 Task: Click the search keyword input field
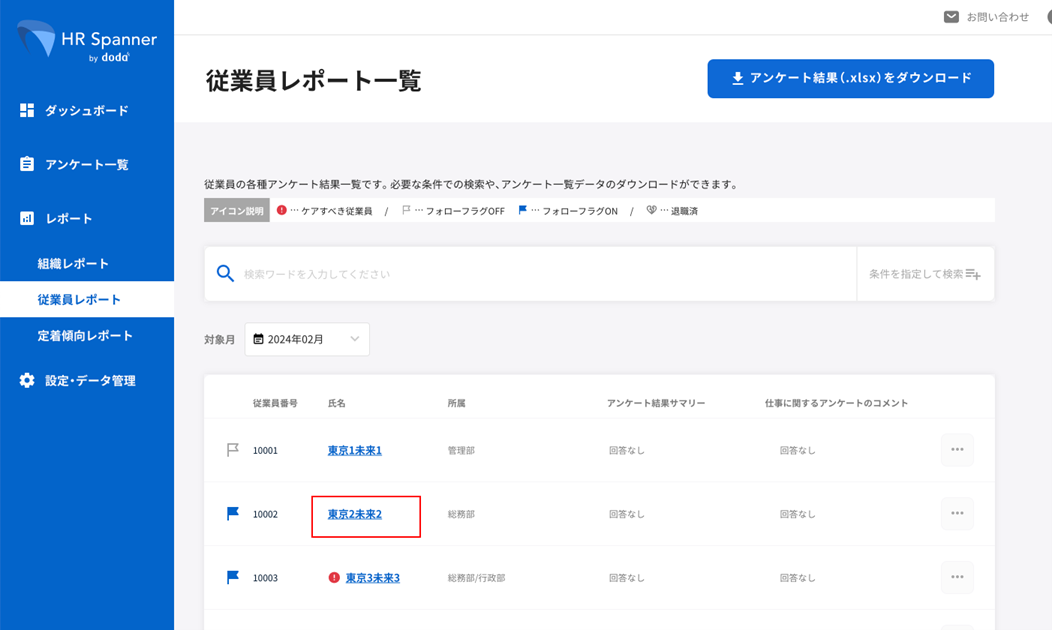540,274
